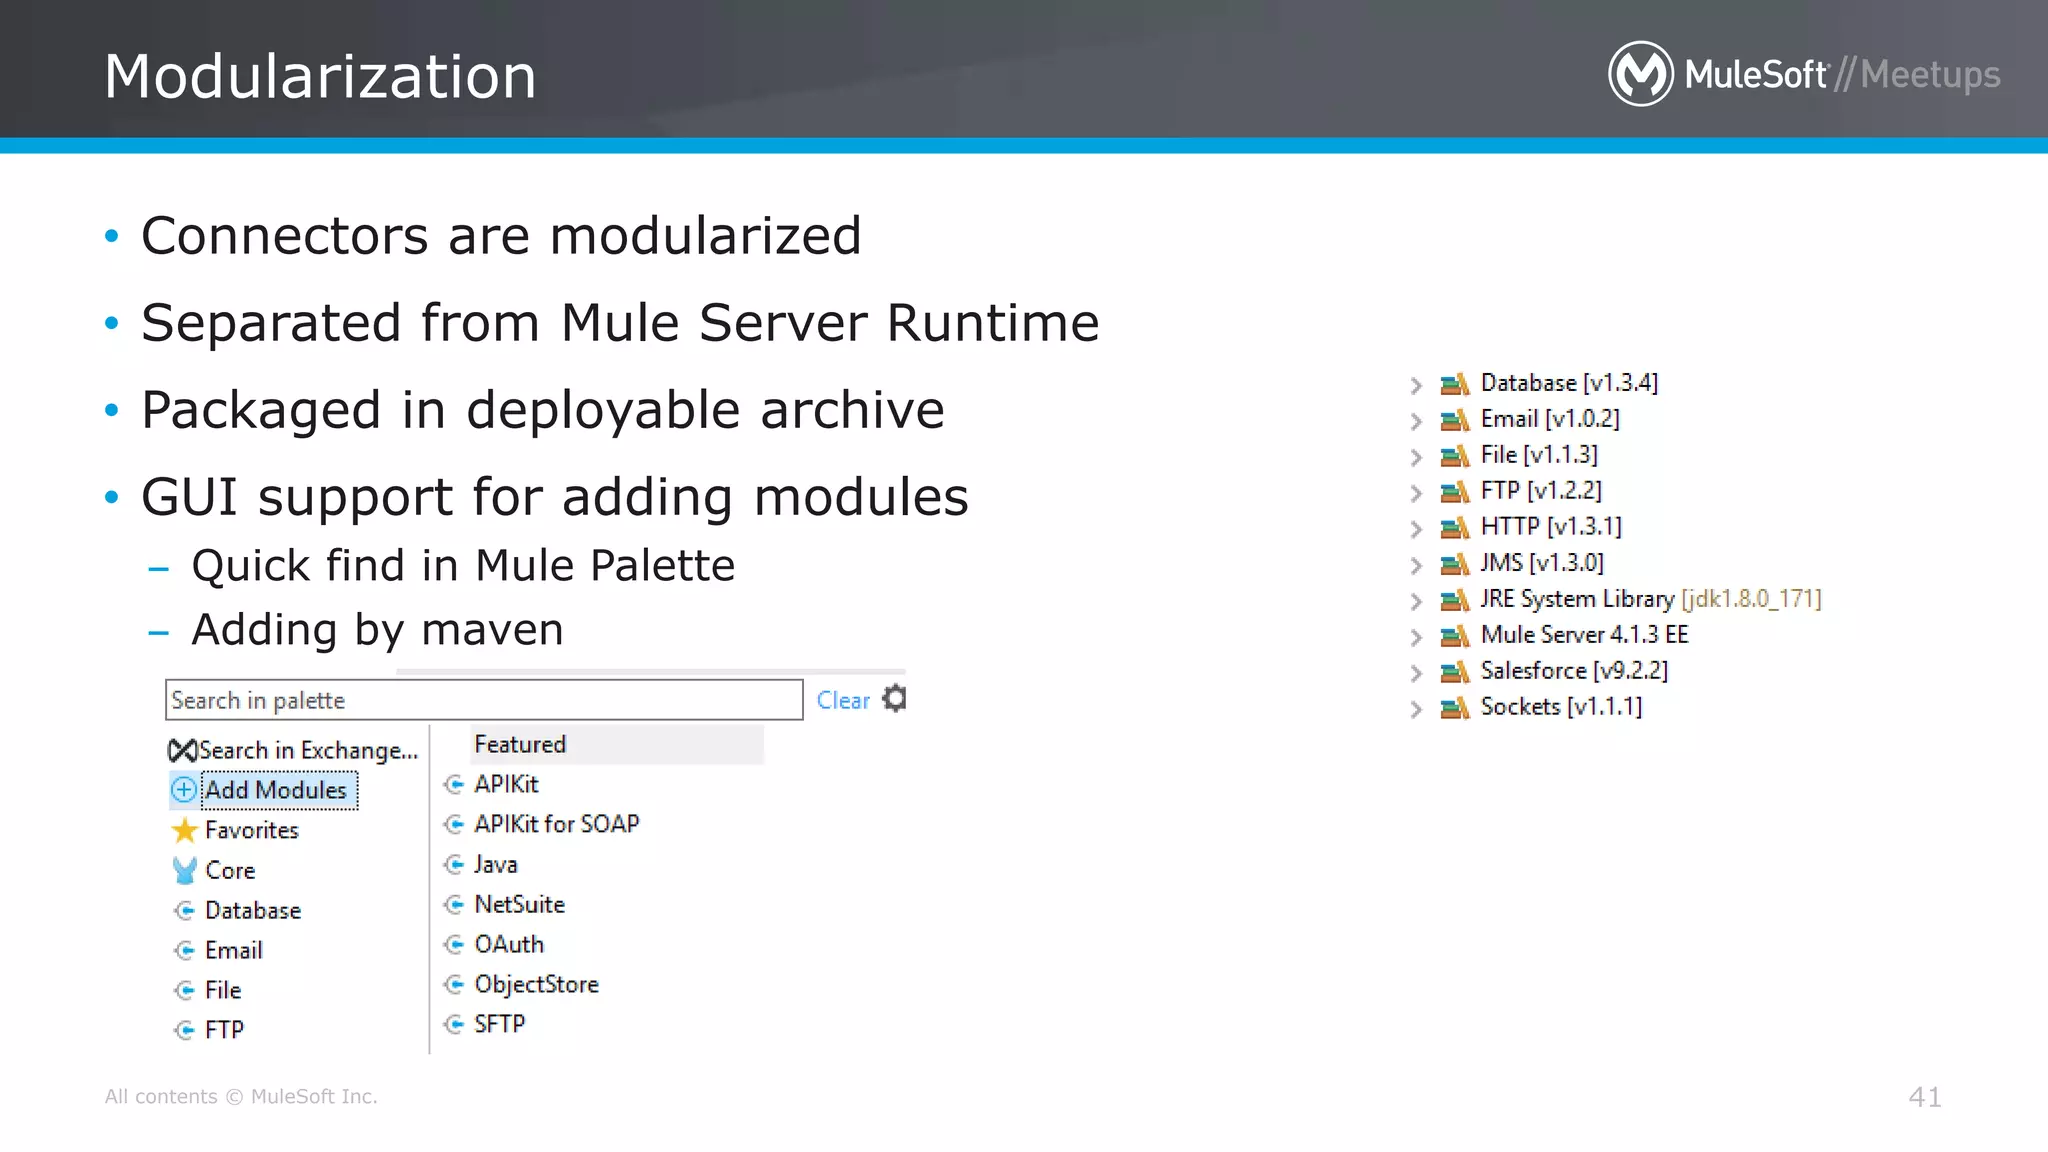This screenshot has width=2048, height=1152.
Task: Select the Favorites category
Action: coord(252,830)
